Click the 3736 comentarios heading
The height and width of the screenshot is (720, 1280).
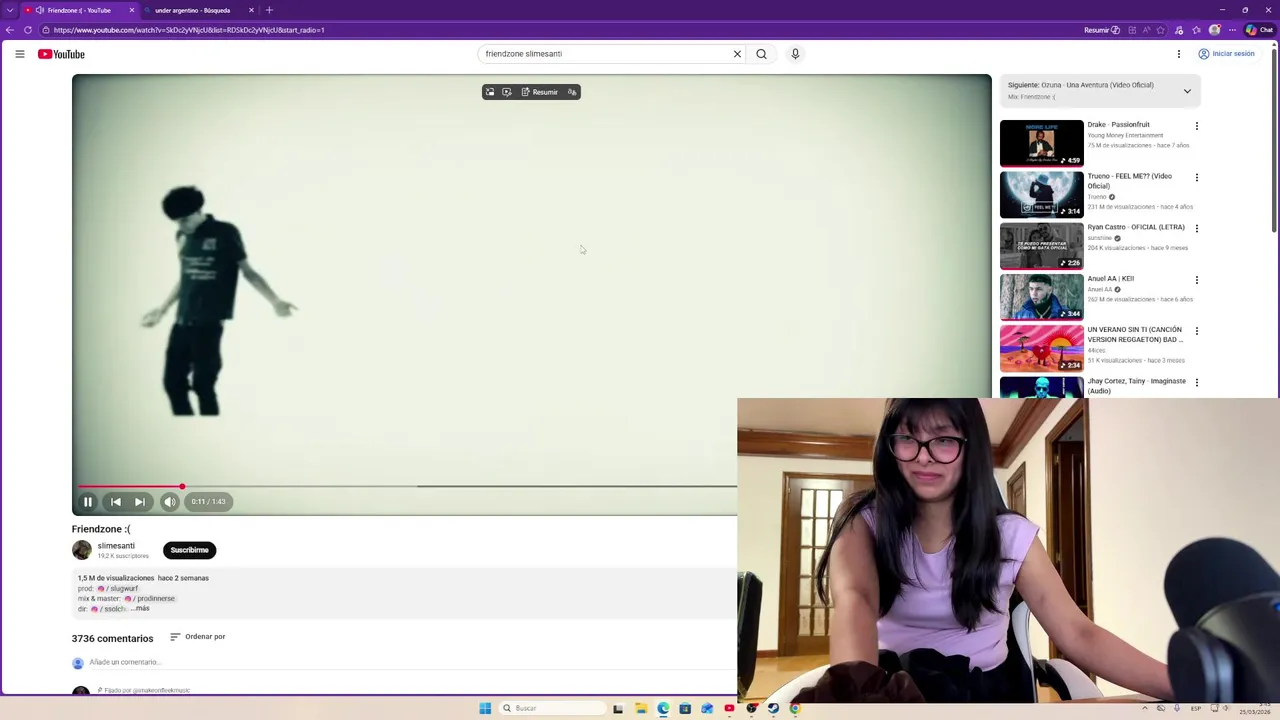tap(112, 638)
